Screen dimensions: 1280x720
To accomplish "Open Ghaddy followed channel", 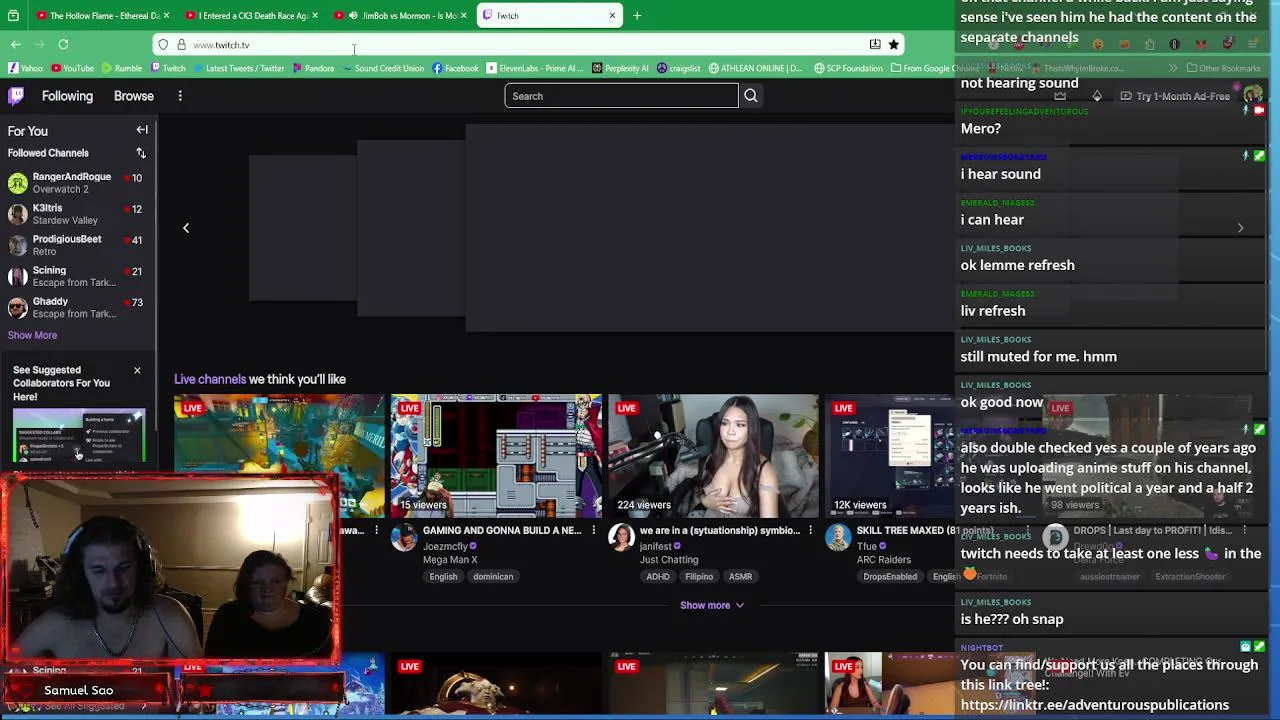I will point(78,307).
